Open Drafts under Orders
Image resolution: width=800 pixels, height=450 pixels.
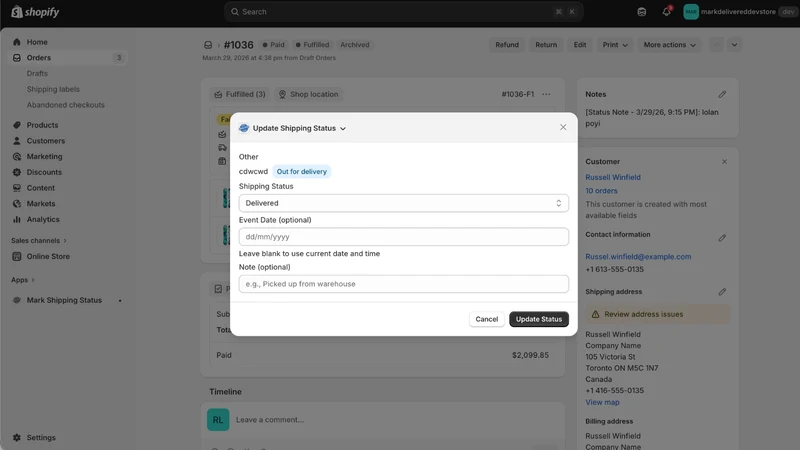tap(37, 73)
